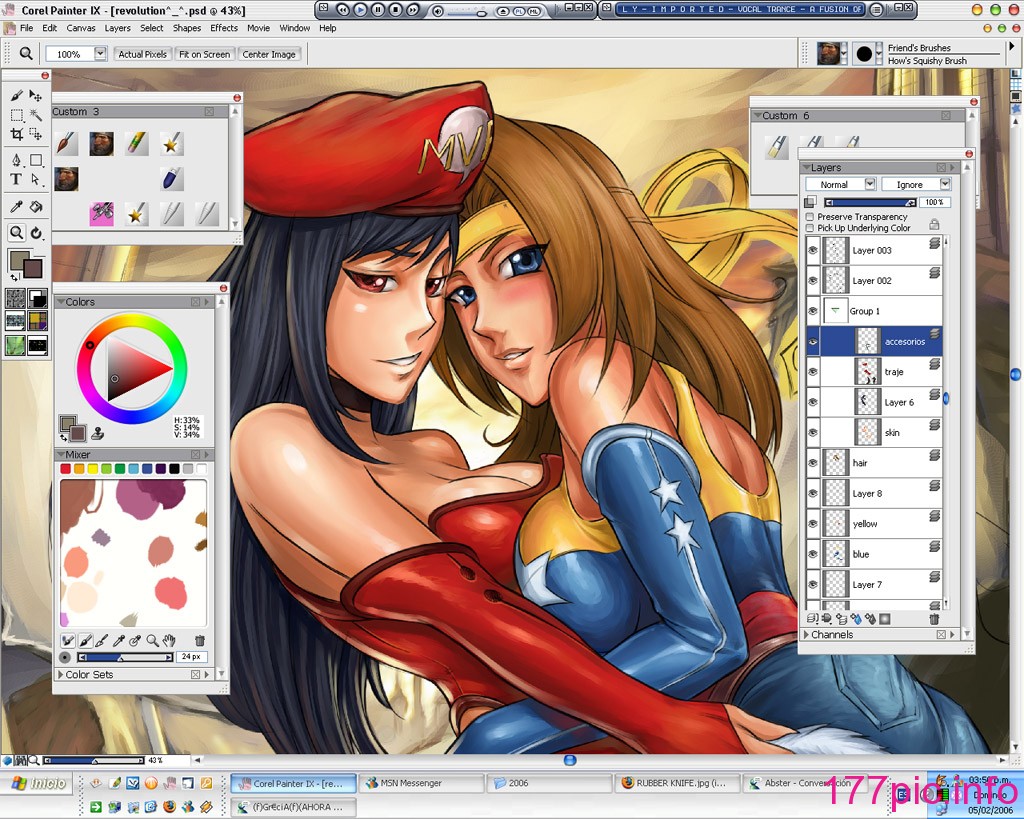Pick the Magic Wand tool

click(36, 115)
